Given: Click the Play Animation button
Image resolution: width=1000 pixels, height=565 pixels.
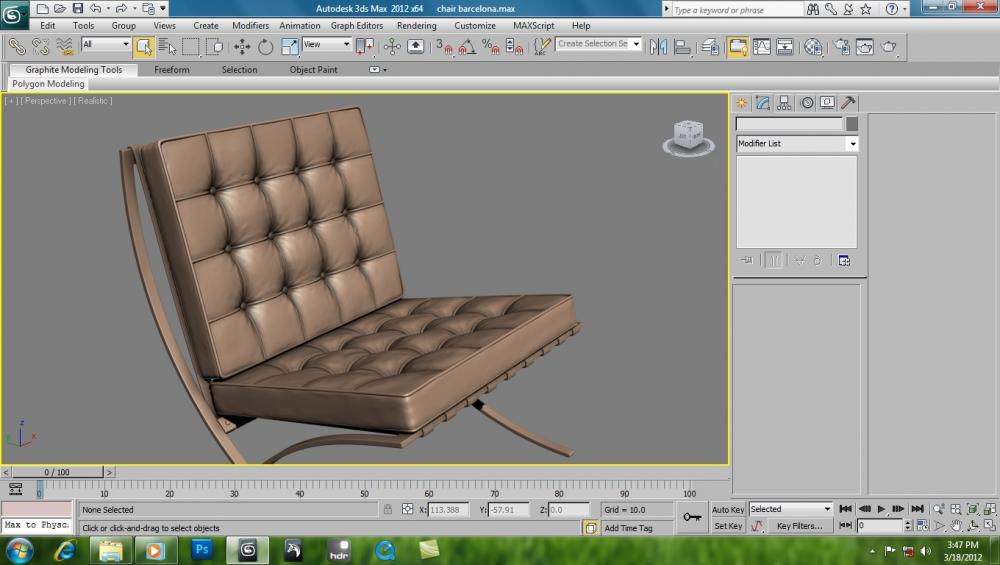Looking at the screenshot, I should tap(881, 509).
